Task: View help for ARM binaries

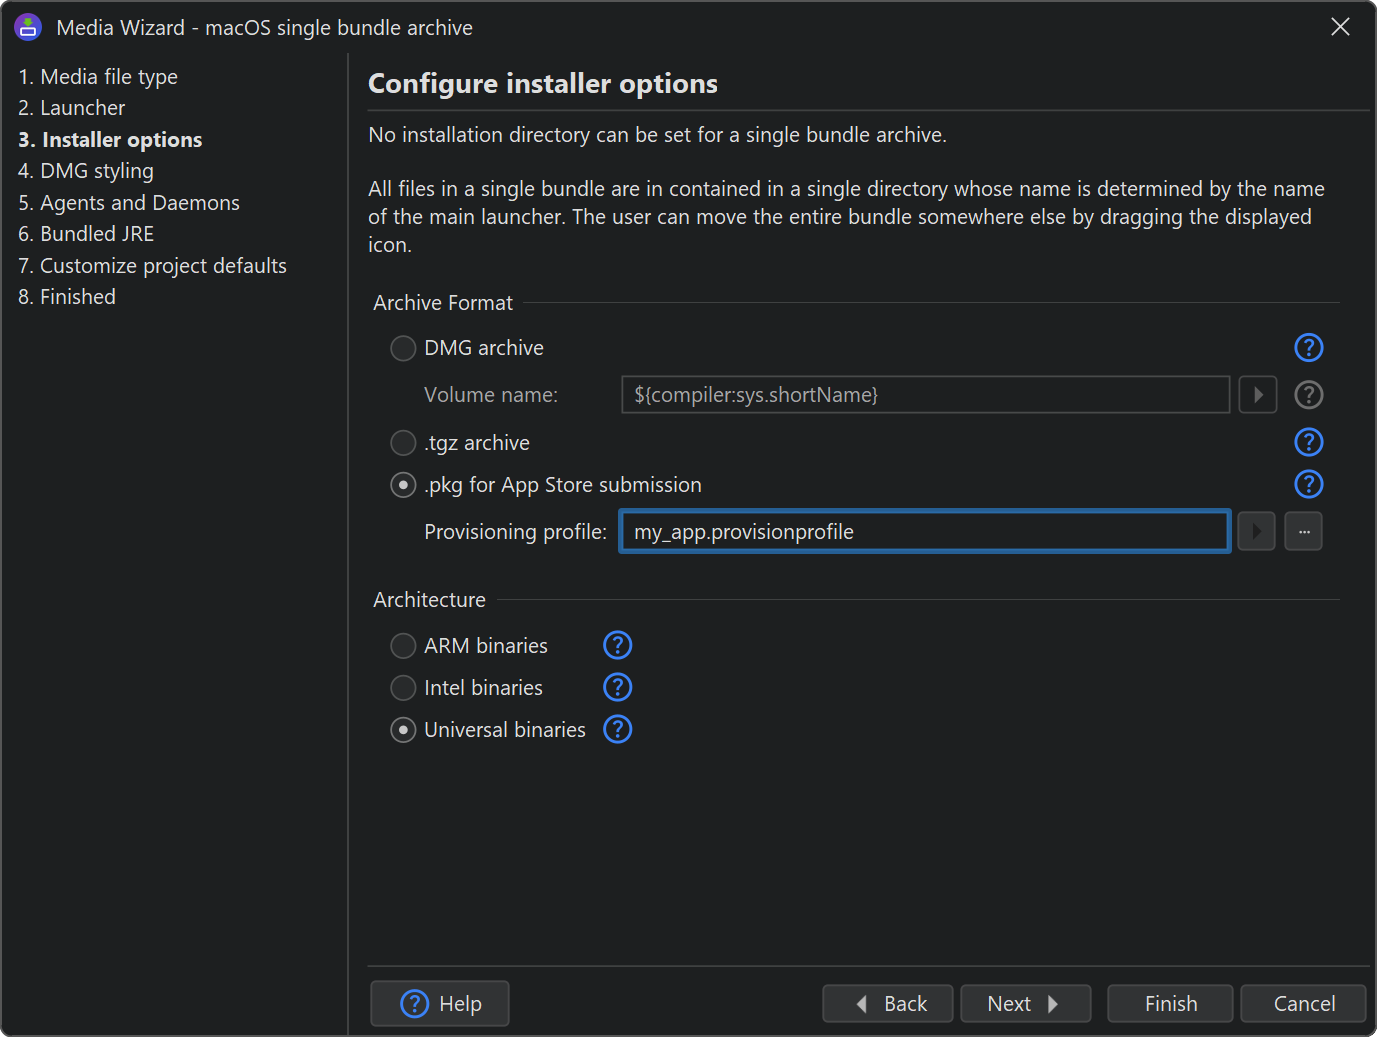Action: point(618,646)
